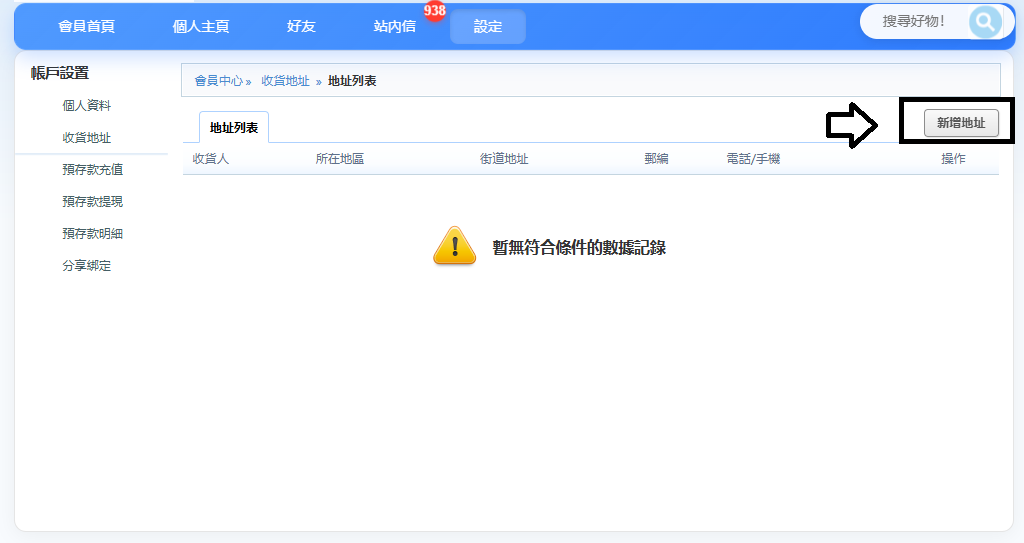The height and width of the screenshot is (543, 1024).
Task: Click the 會員中心 breadcrumb link
Action: 218,81
